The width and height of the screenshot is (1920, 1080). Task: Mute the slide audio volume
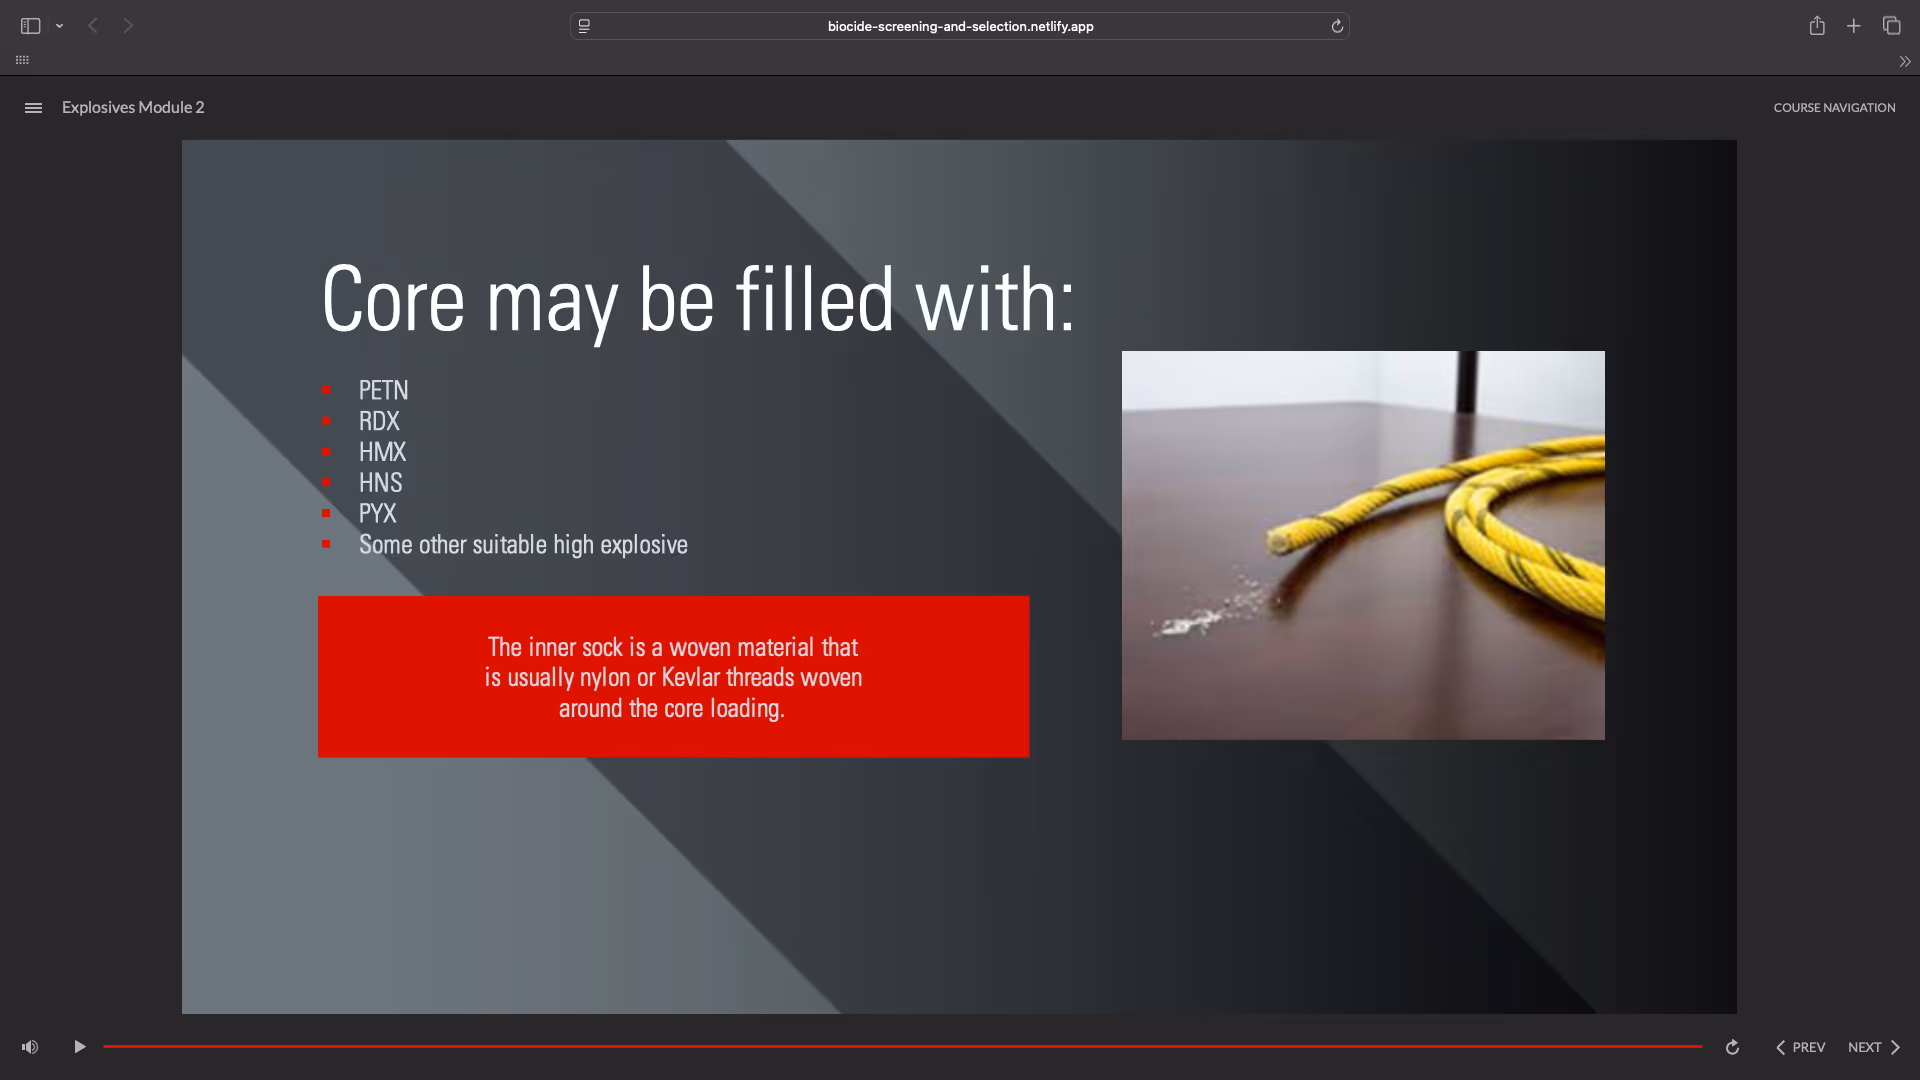tap(30, 1047)
